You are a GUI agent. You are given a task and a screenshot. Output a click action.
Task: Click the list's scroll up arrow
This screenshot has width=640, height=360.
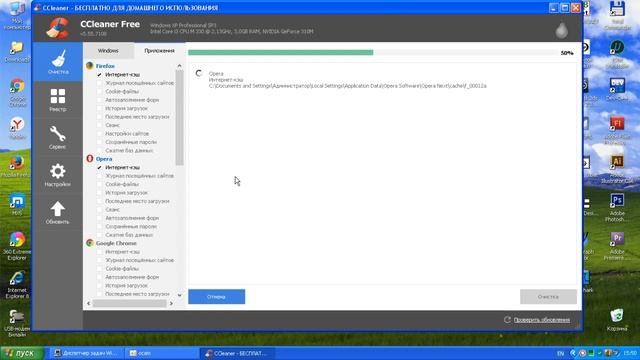tap(180, 66)
